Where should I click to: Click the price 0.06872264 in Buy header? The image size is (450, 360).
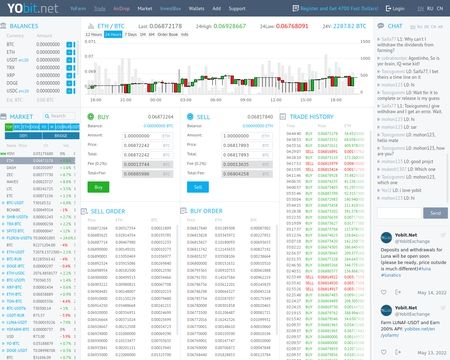(161, 117)
